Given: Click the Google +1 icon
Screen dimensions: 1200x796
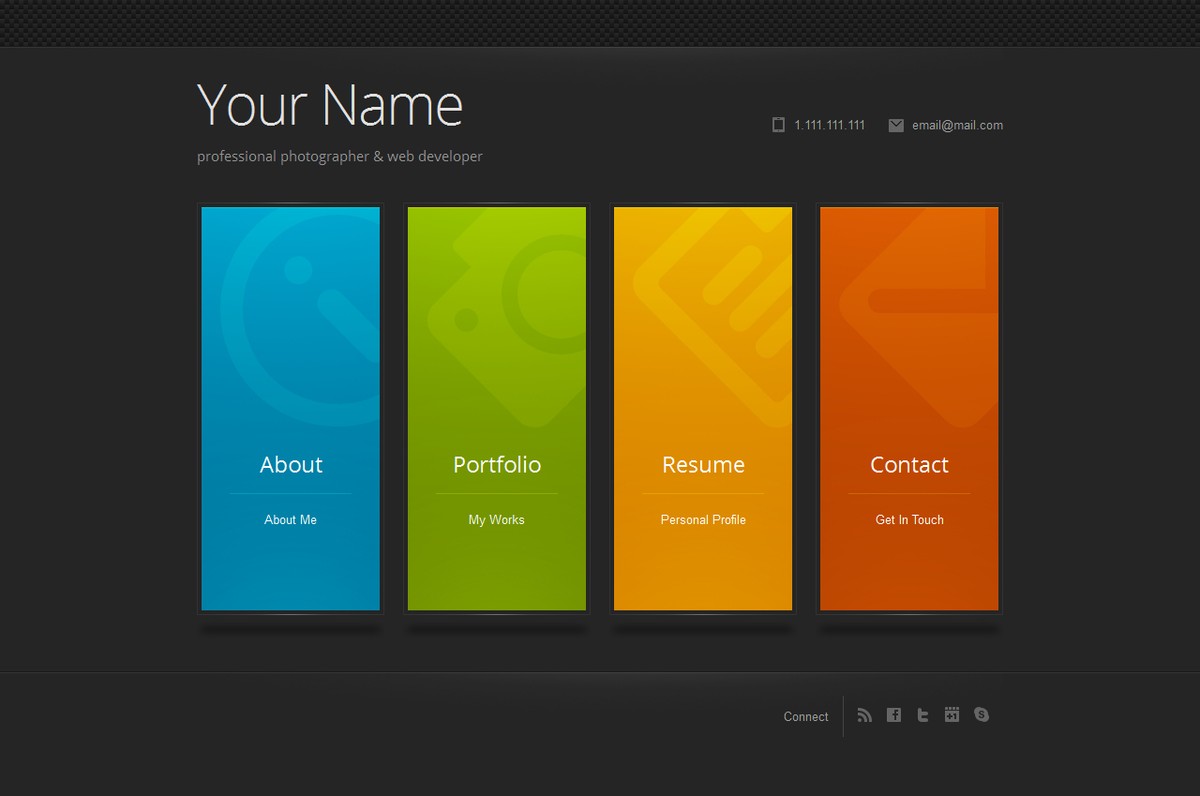Looking at the screenshot, I should pos(952,715).
